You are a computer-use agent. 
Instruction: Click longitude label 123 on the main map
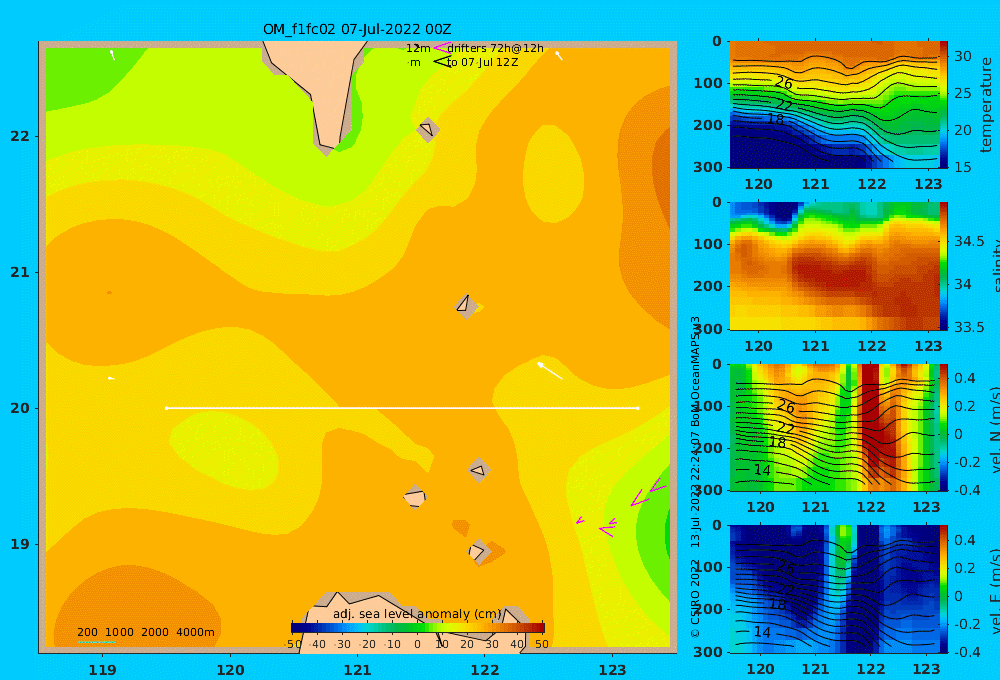pos(612,670)
